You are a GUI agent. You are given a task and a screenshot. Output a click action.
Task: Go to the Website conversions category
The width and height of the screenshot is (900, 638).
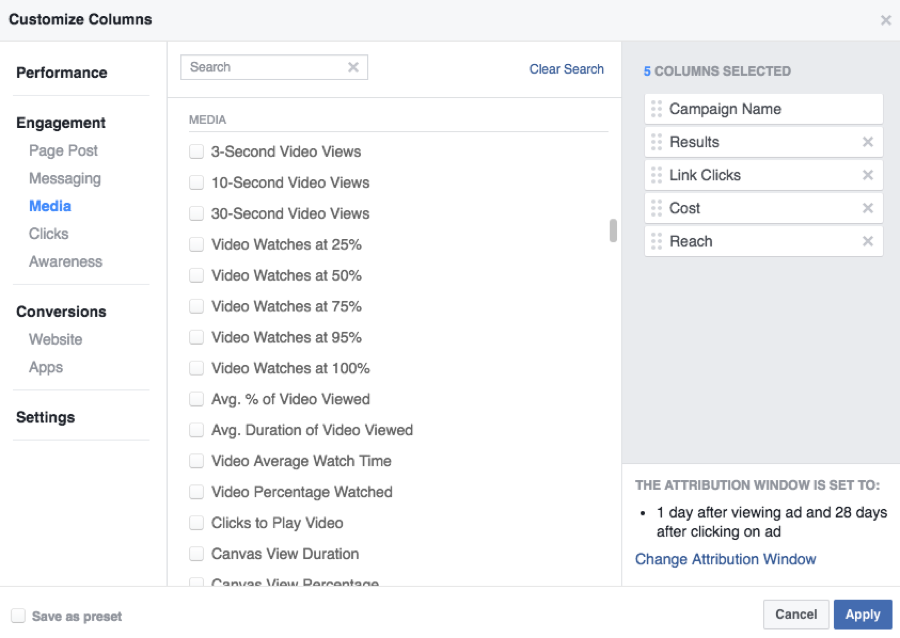click(x=55, y=340)
